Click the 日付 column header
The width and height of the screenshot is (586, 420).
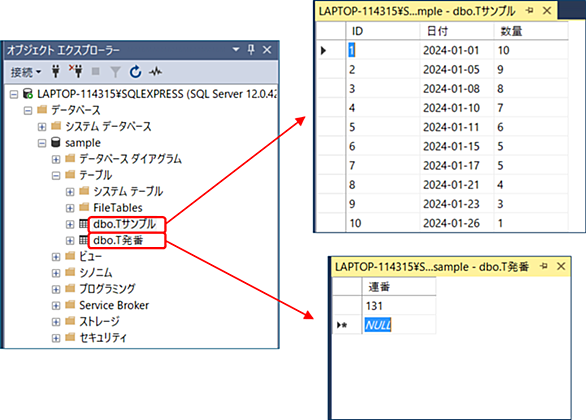point(437,31)
